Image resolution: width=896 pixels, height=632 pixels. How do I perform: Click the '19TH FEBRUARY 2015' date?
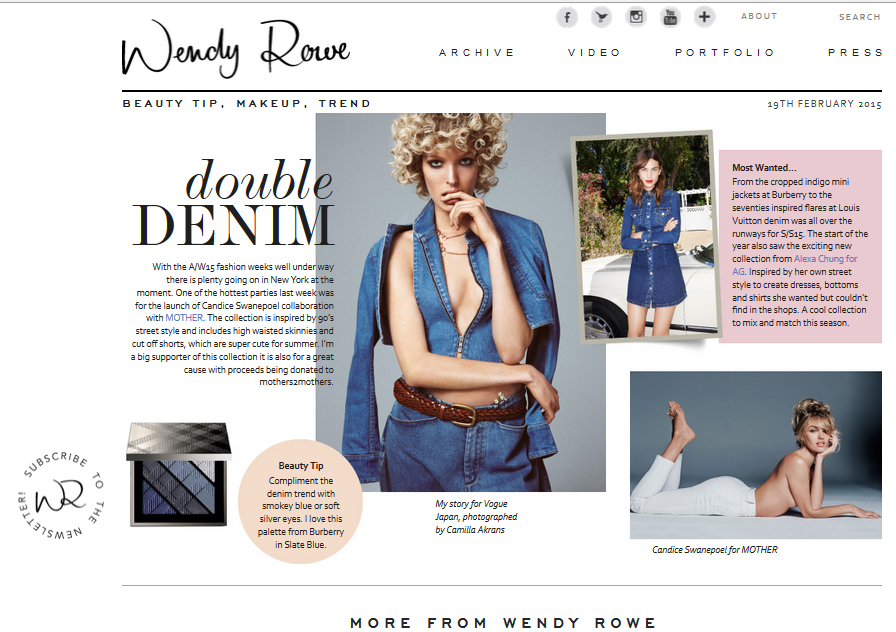pyautogui.click(x=824, y=104)
